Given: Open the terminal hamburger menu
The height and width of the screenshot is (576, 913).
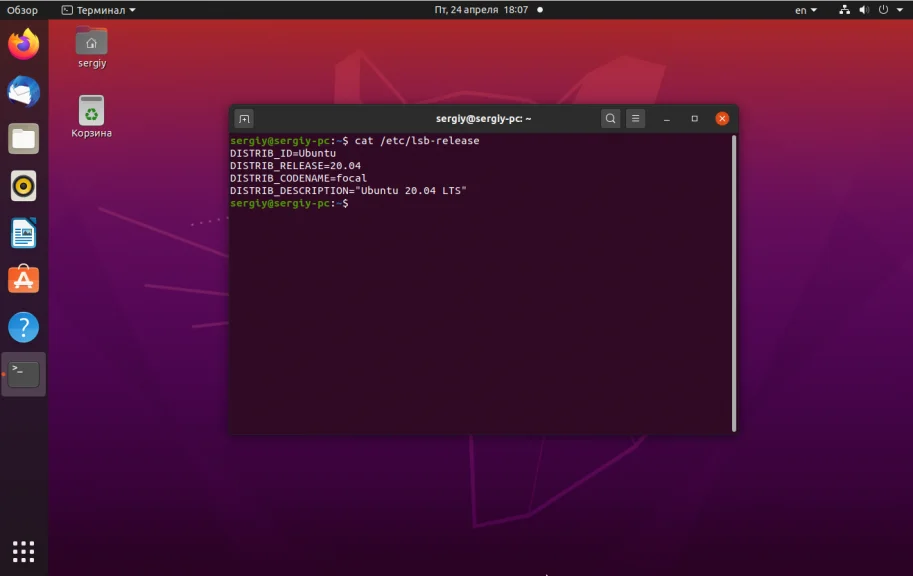Looking at the screenshot, I should 635,119.
